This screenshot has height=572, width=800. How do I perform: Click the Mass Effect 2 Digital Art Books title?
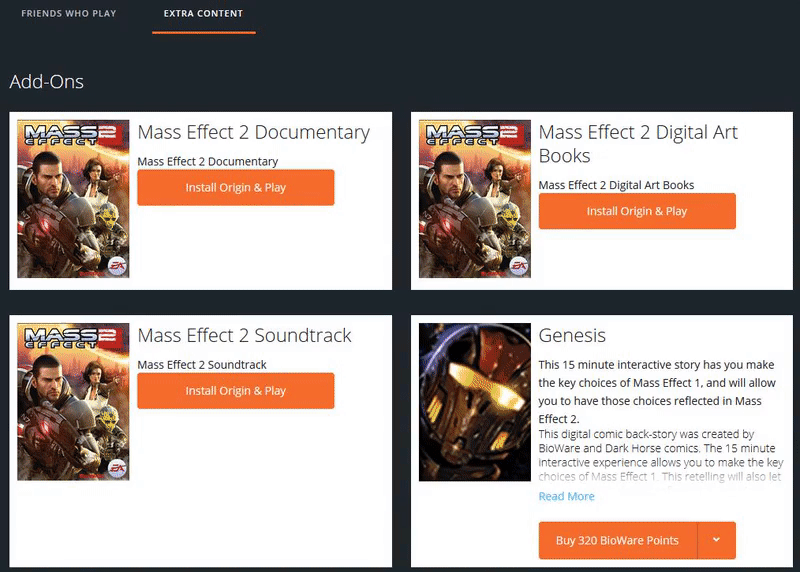click(638, 144)
